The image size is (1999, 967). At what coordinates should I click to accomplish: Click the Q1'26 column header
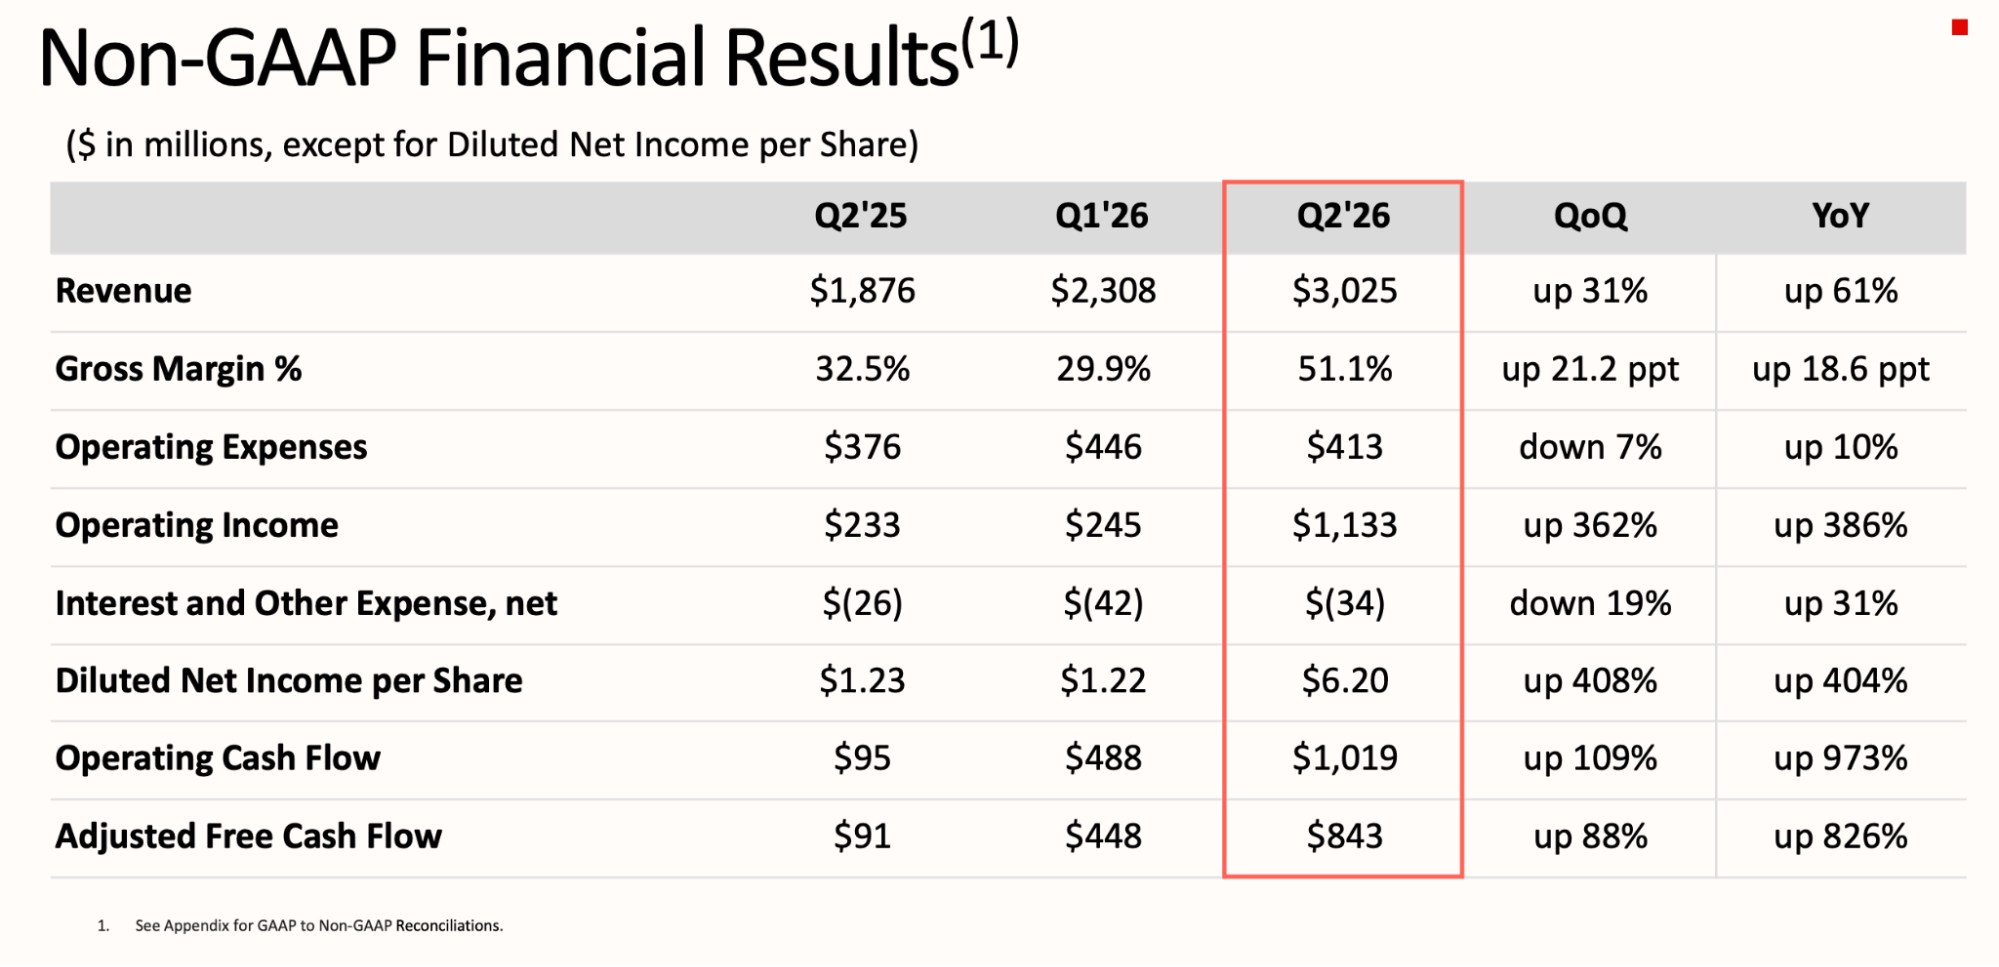pyautogui.click(x=1102, y=216)
